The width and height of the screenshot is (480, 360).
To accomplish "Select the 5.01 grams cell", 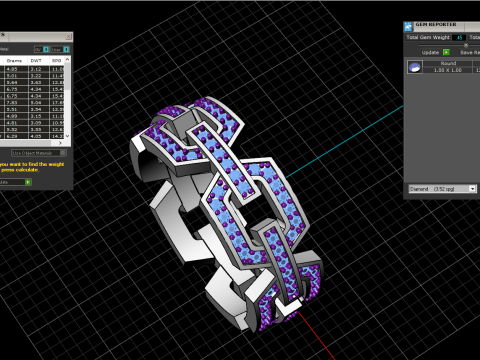I will (x=16, y=76).
